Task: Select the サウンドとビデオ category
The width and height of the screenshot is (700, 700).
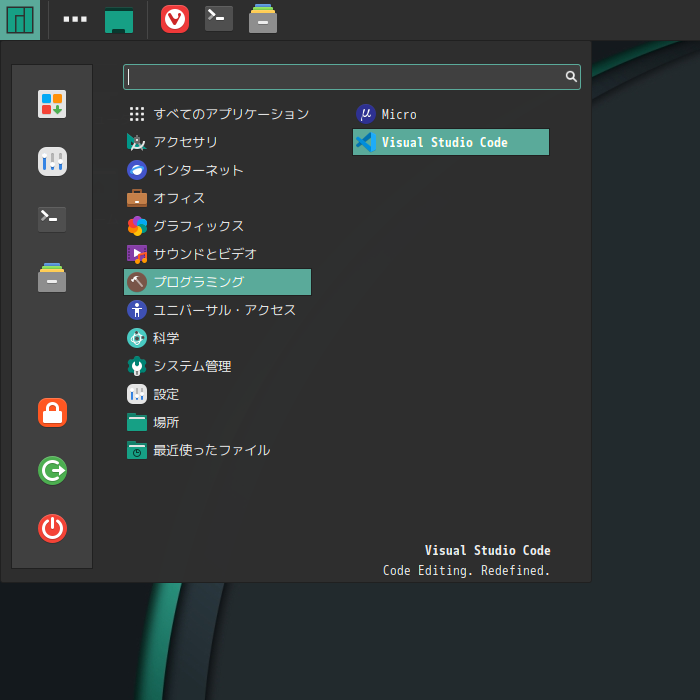Action: [217, 254]
